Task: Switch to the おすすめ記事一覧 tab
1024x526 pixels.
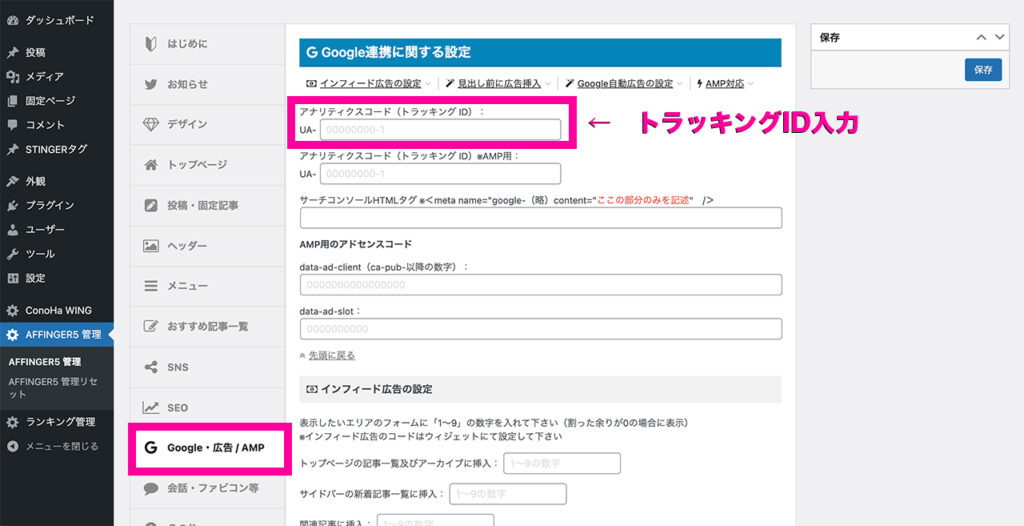Action: point(208,326)
